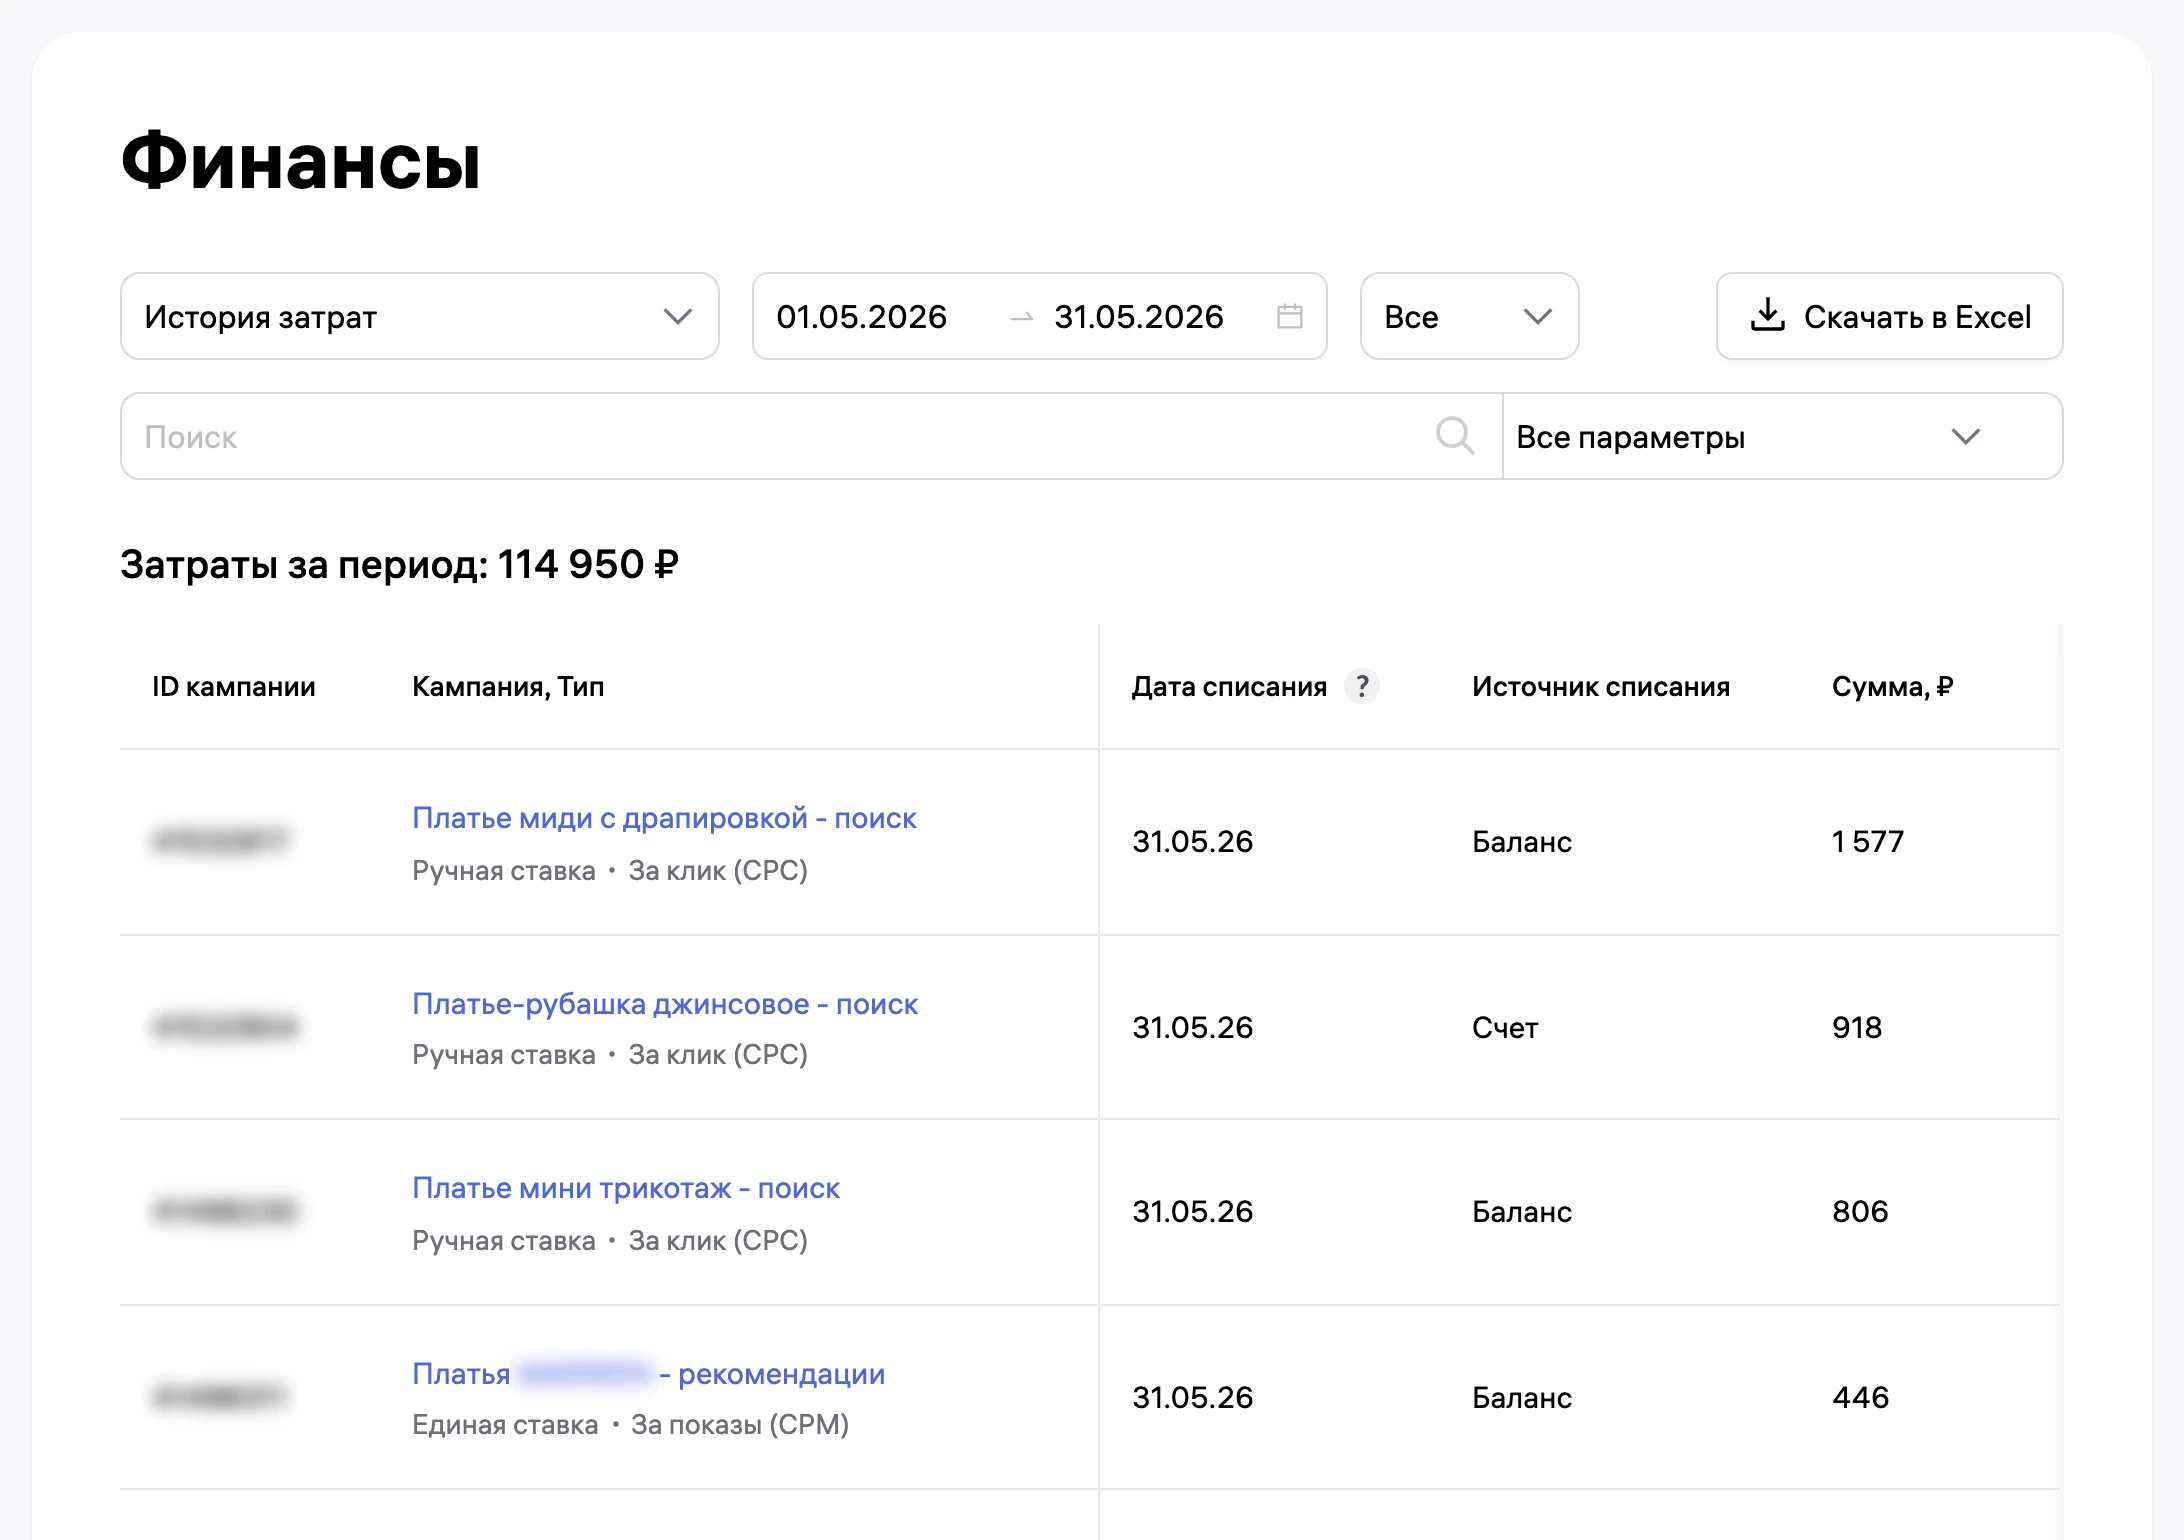
Task: Select the amount 1 577
Action: click(x=1868, y=841)
